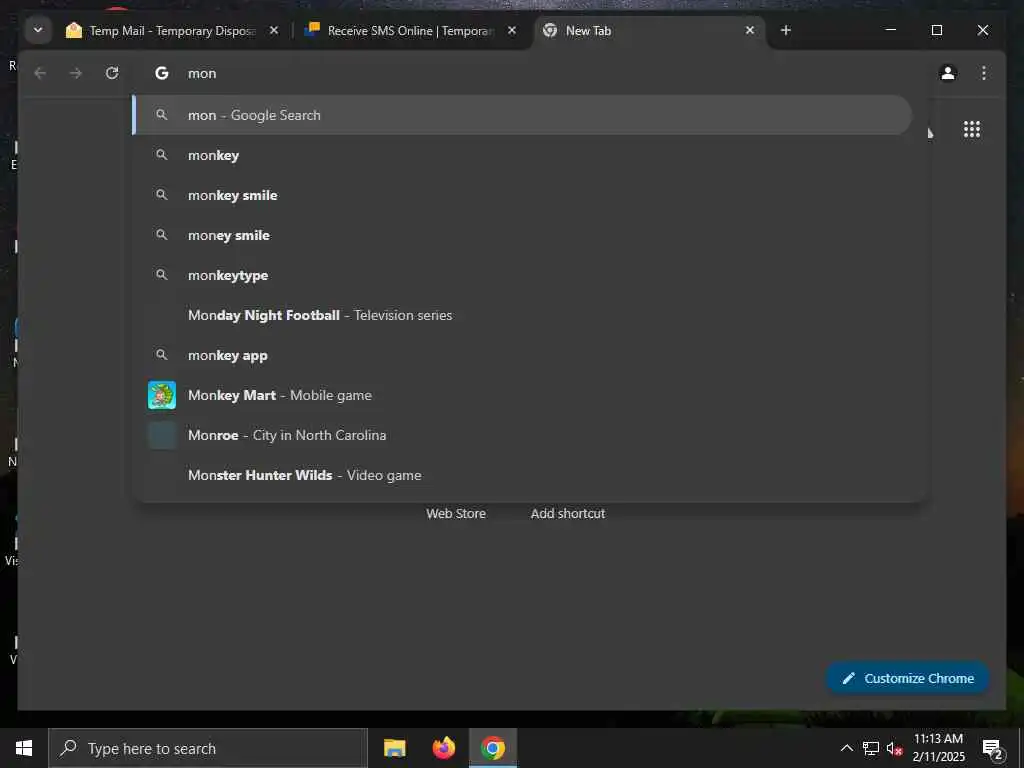Click the Chrome taskbar icon
The width and height of the screenshot is (1024, 768).
pyautogui.click(x=493, y=748)
